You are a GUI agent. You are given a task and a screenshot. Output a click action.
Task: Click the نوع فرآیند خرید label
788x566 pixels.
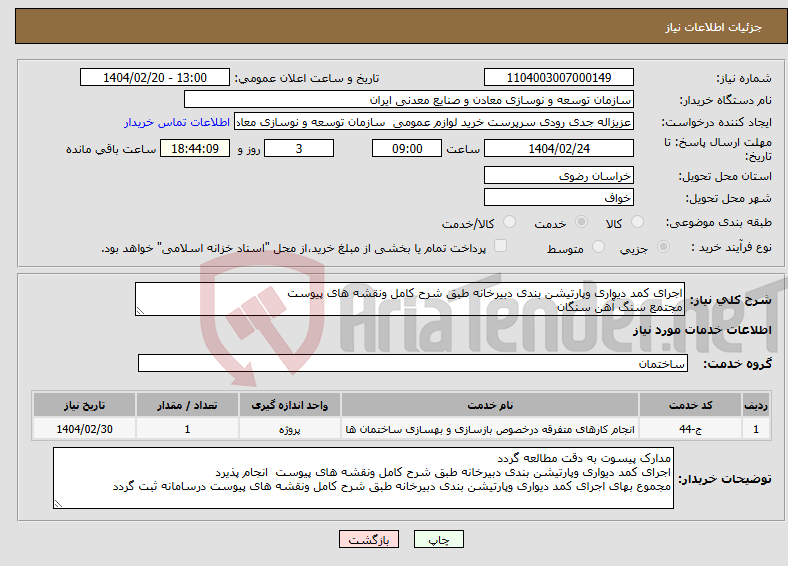(731, 247)
